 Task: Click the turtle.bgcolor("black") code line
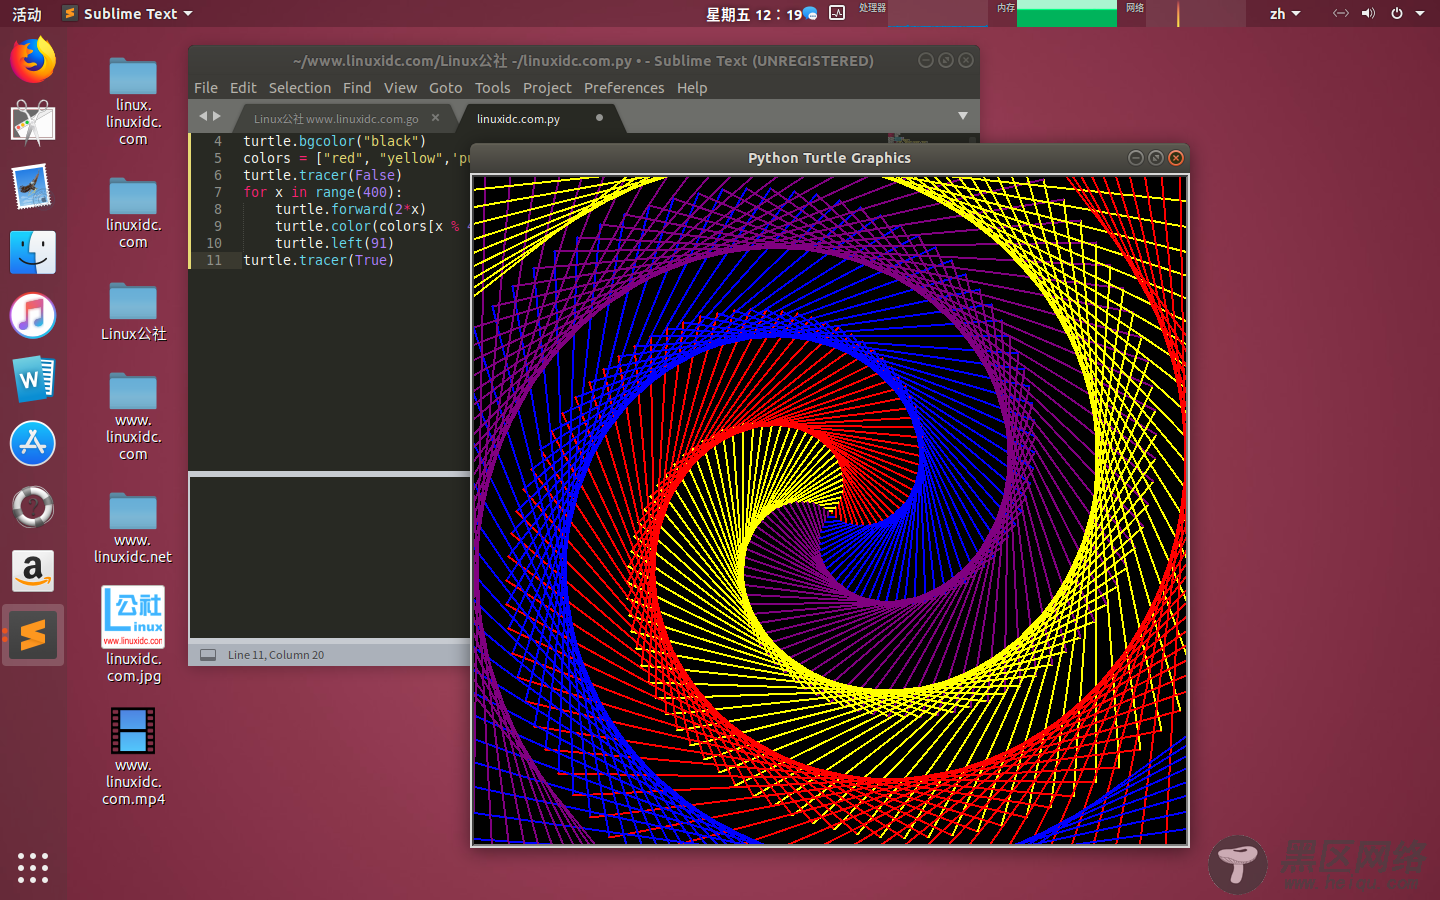(335, 141)
